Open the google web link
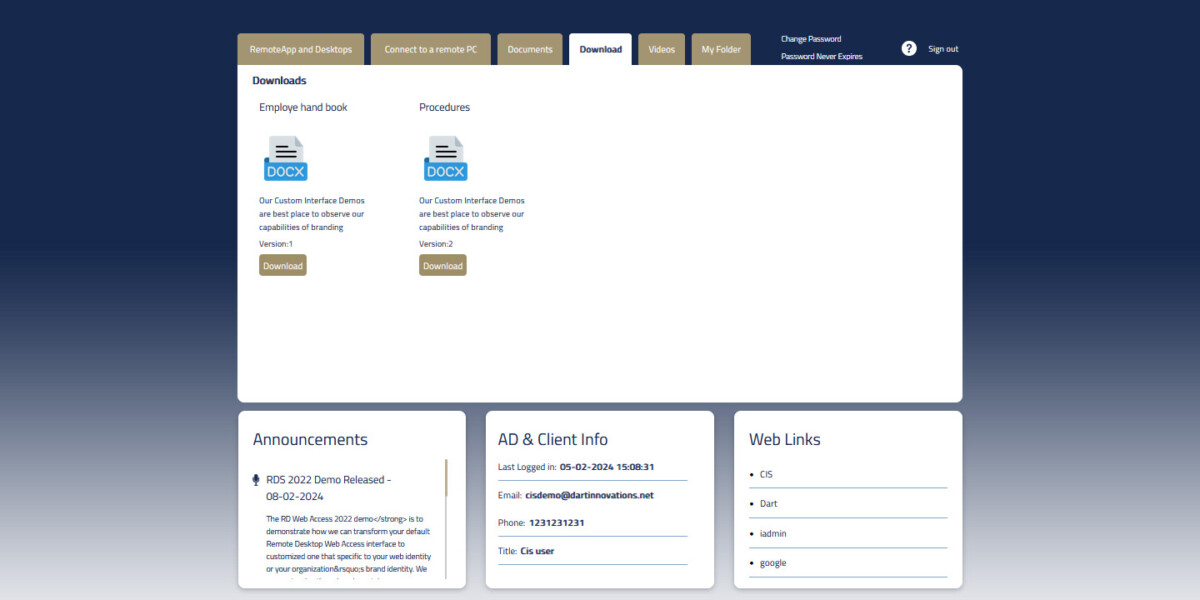1200x600 pixels. click(x=773, y=563)
